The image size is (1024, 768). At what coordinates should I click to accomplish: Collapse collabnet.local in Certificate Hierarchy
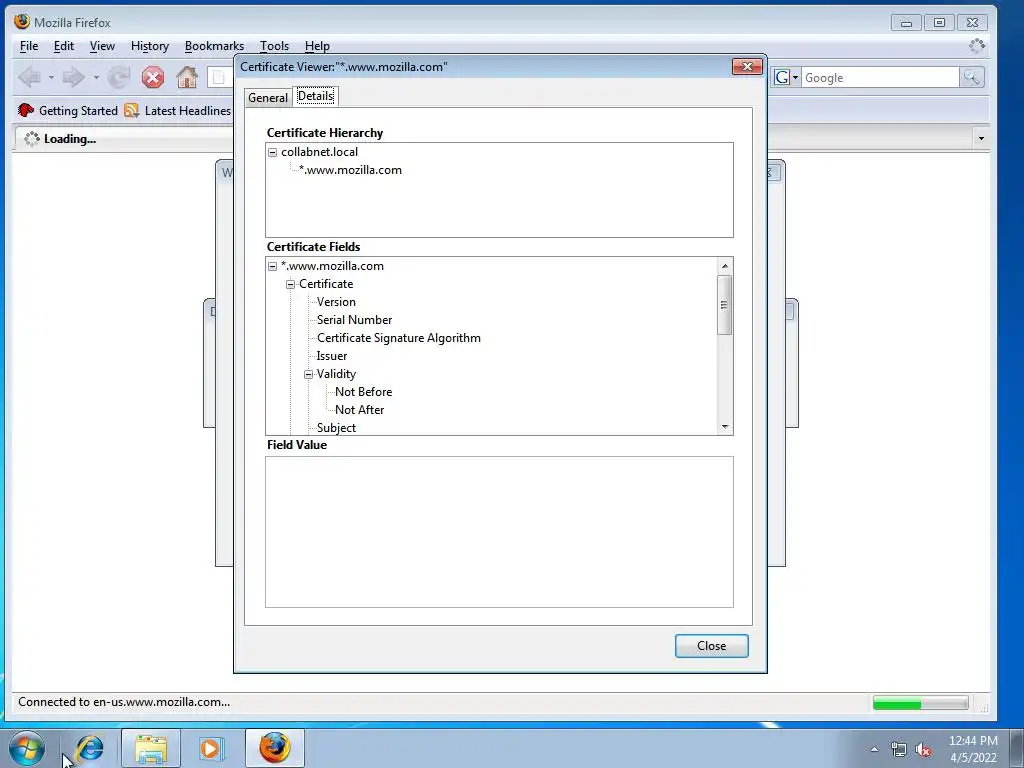pos(272,152)
